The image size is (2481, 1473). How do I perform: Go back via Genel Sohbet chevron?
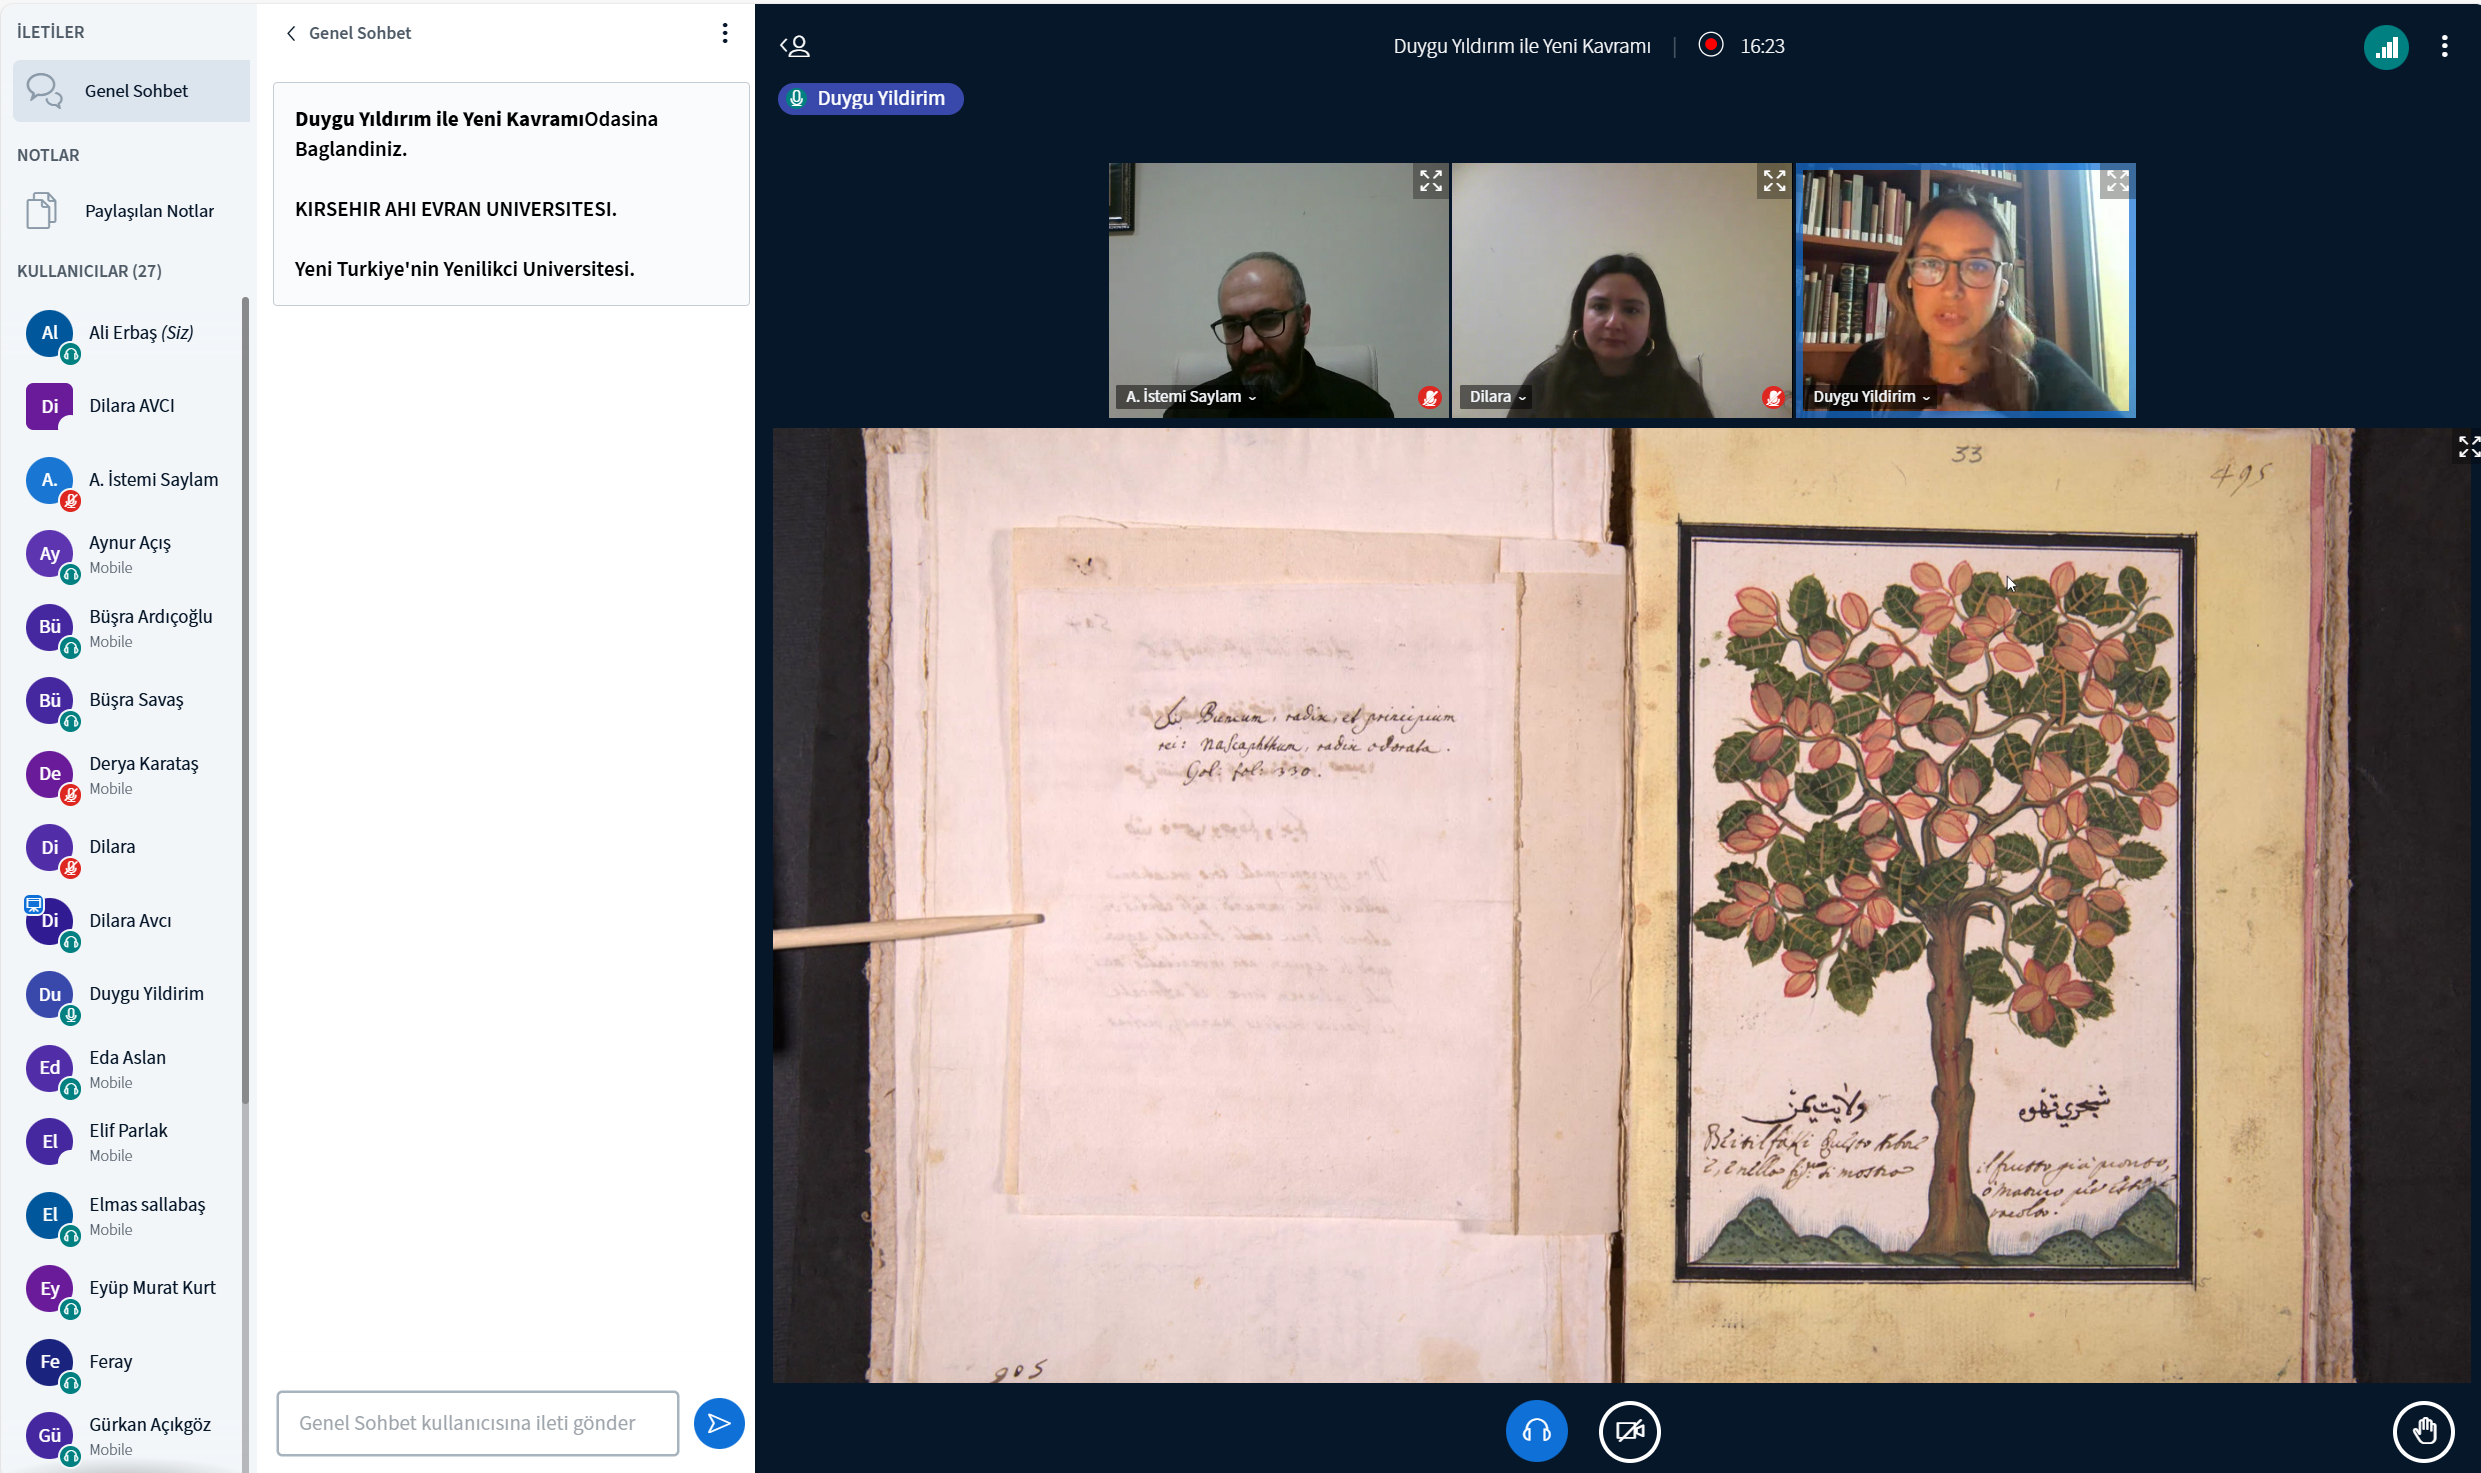pos(291,33)
